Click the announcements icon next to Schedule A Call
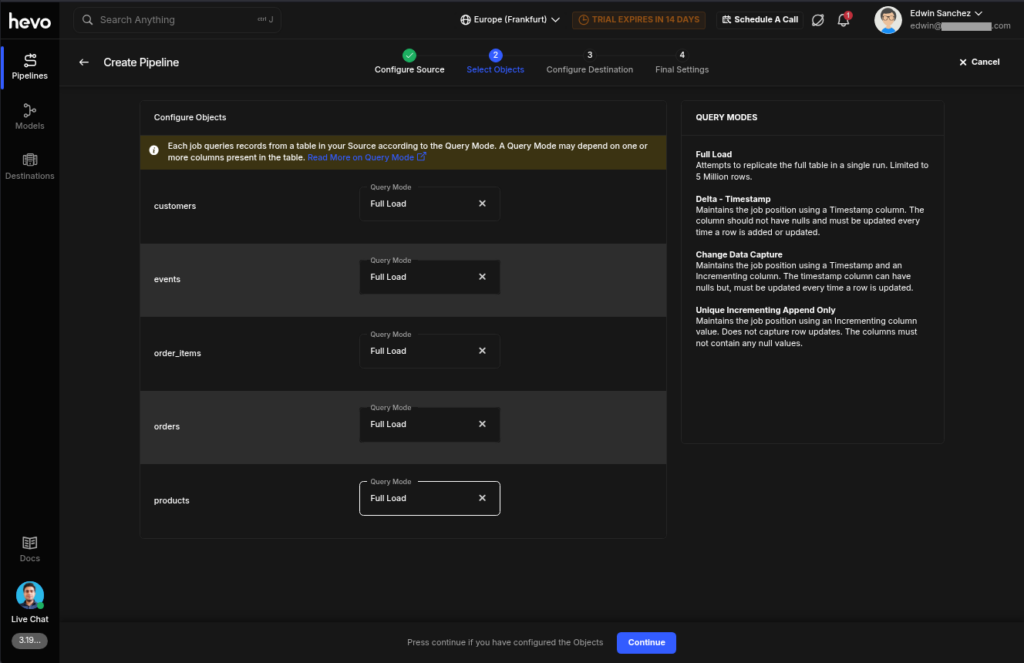This screenshot has height=663, width=1024. [x=818, y=20]
